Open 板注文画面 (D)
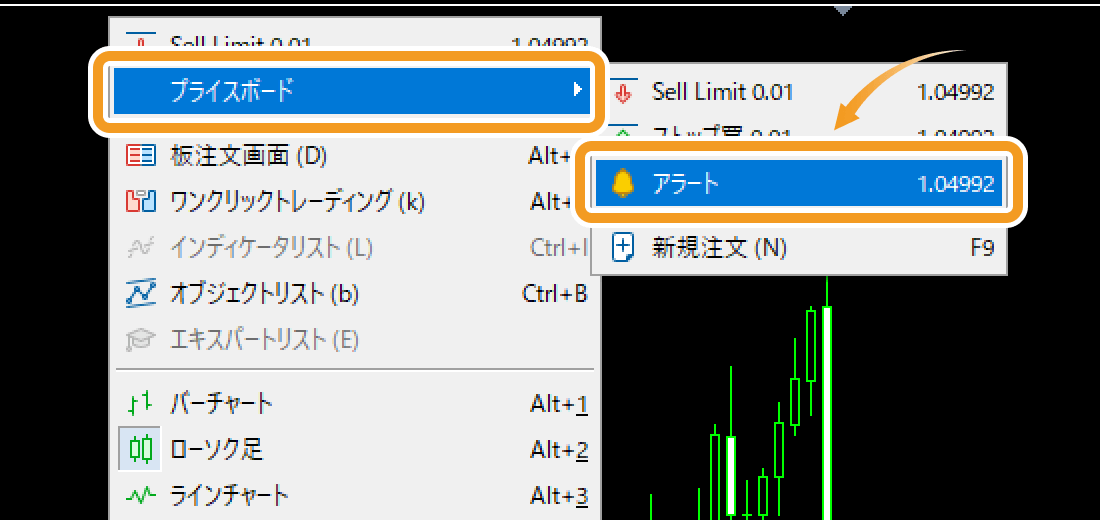 point(355,156)
